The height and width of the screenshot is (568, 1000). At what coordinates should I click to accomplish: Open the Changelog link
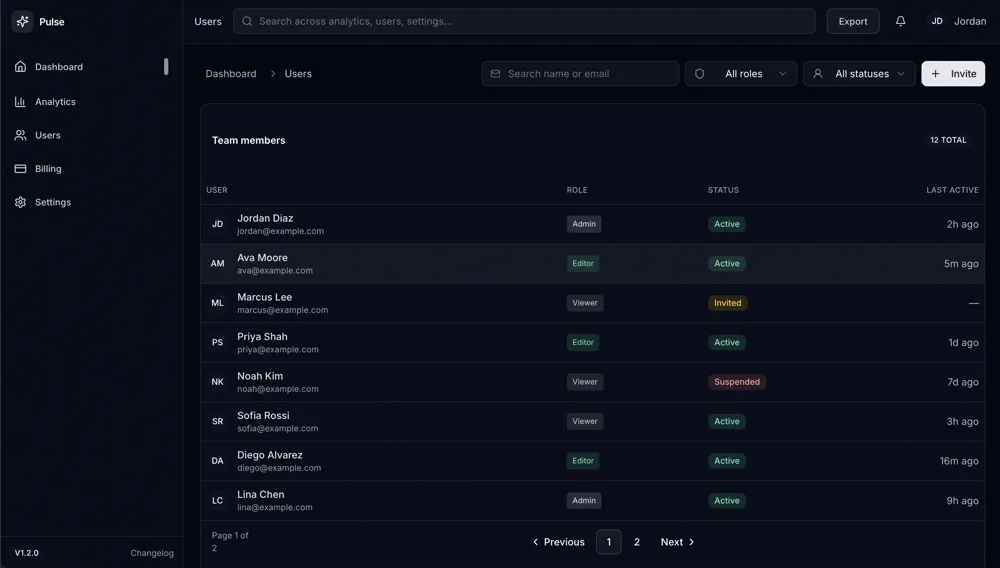click(x=152, y=553)
